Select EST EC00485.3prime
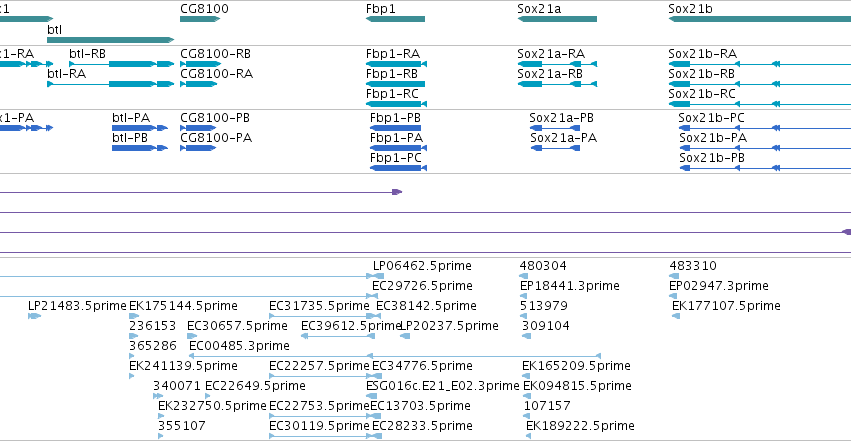 [x=239, y=346]
